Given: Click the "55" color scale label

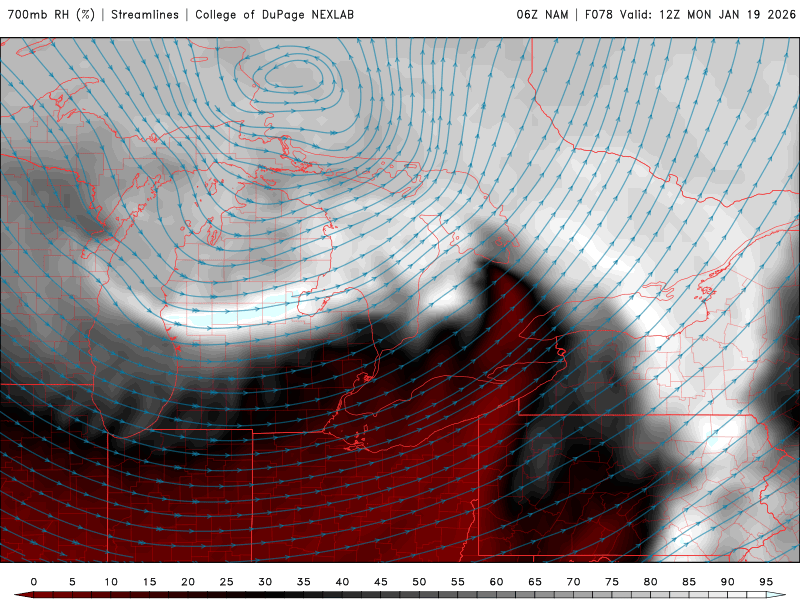Looking at the screenshot, I should click(x=458, y=582).
